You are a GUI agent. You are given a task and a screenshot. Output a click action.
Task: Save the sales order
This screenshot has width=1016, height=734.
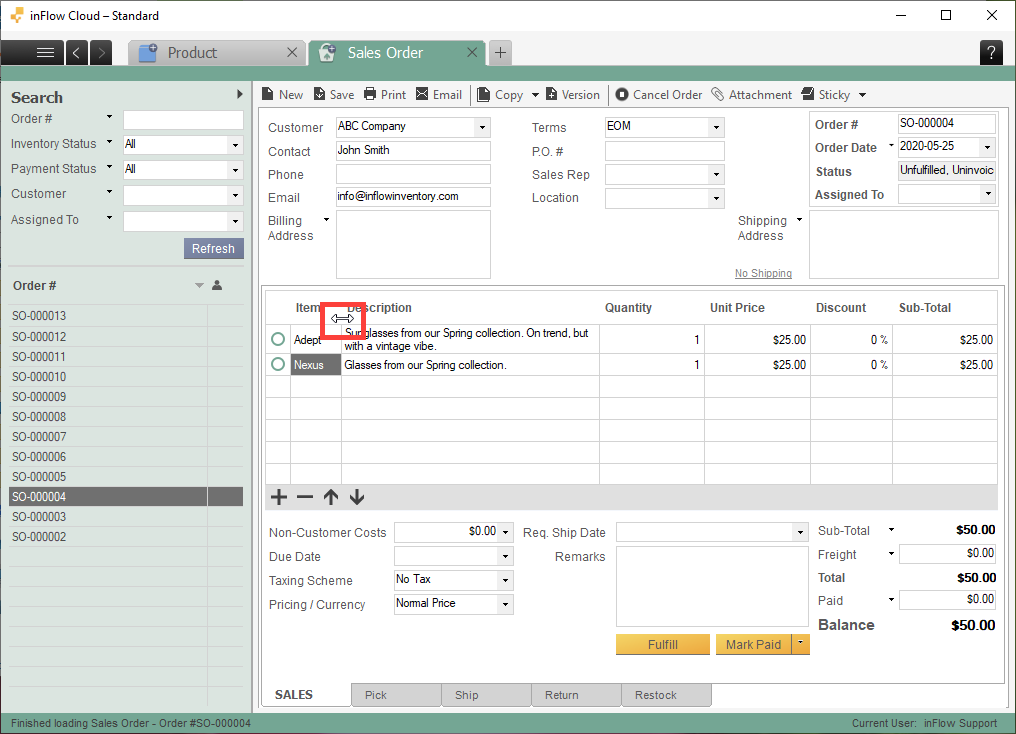334,95
